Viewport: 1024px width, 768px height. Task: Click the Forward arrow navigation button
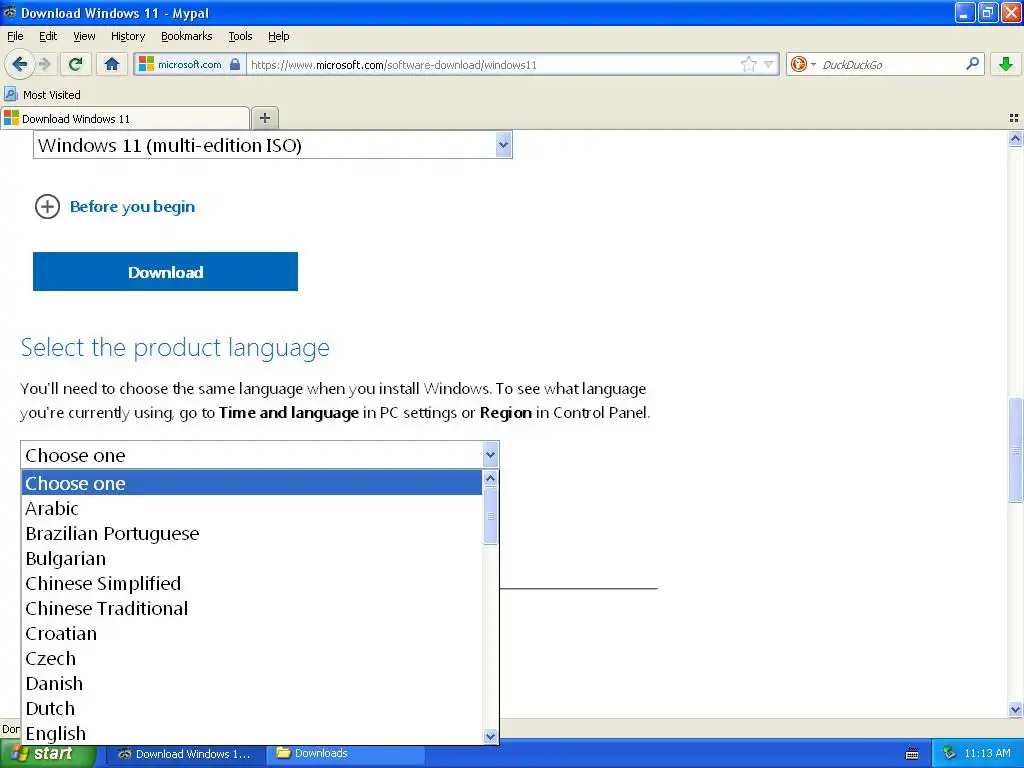[45, 64]
